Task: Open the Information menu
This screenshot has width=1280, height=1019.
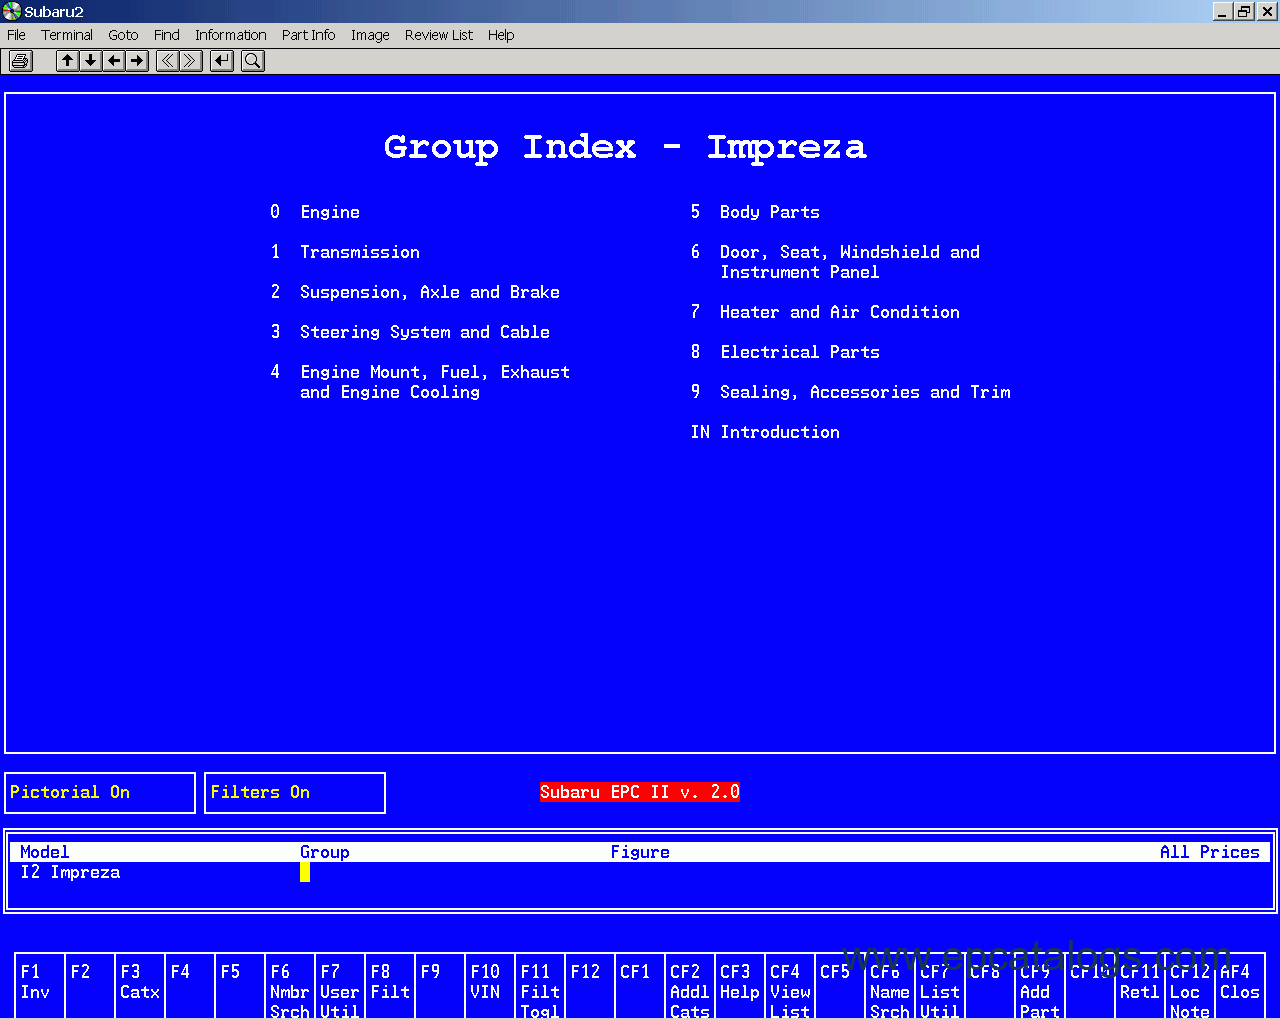Action: point(231,35)
